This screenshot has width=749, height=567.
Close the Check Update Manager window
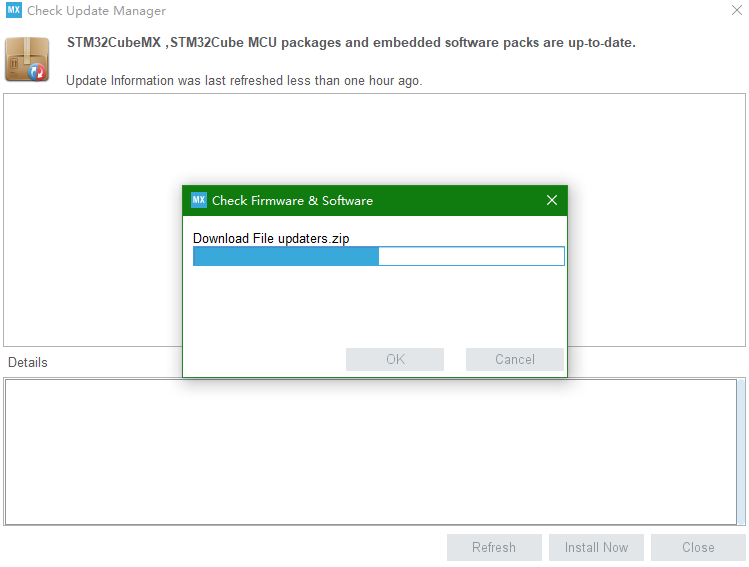click(737, 10)
